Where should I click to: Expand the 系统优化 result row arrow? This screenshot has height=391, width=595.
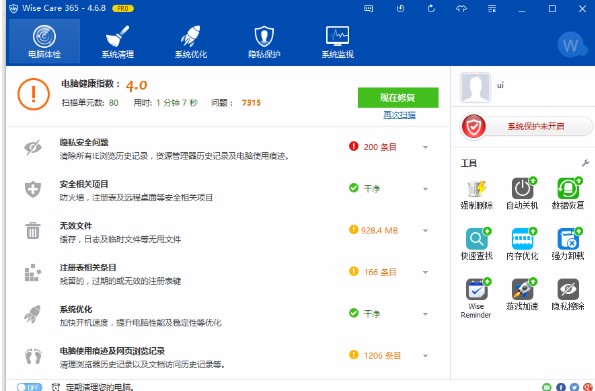point(425,314)
